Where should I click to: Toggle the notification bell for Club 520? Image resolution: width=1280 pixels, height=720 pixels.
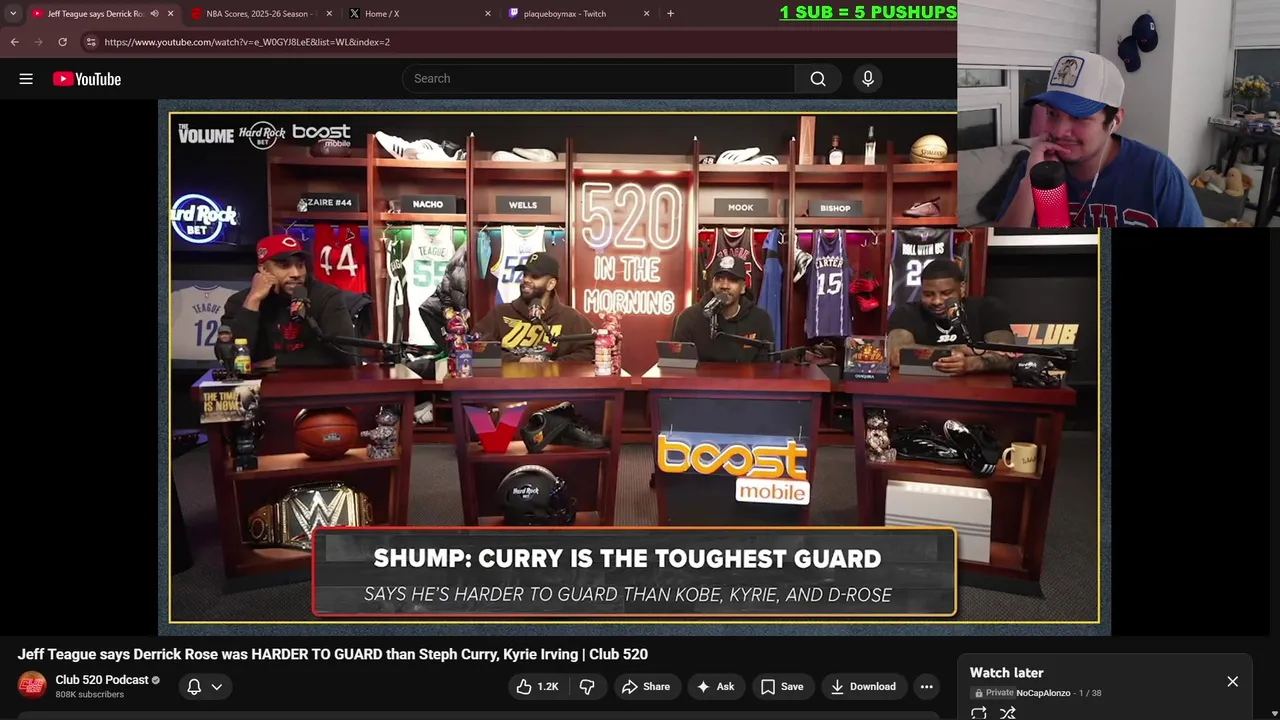pyautogui.click(x=194, y=686)
